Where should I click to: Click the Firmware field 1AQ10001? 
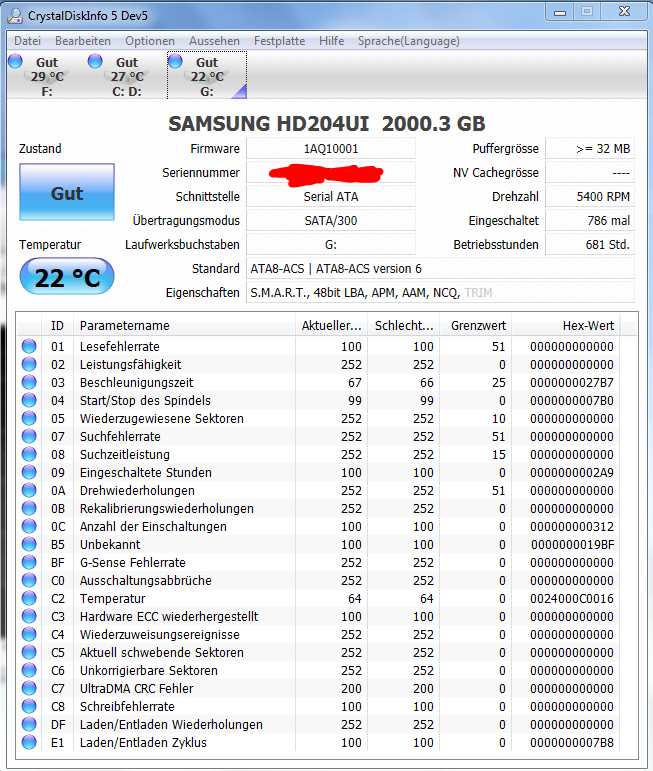(331, 148)
